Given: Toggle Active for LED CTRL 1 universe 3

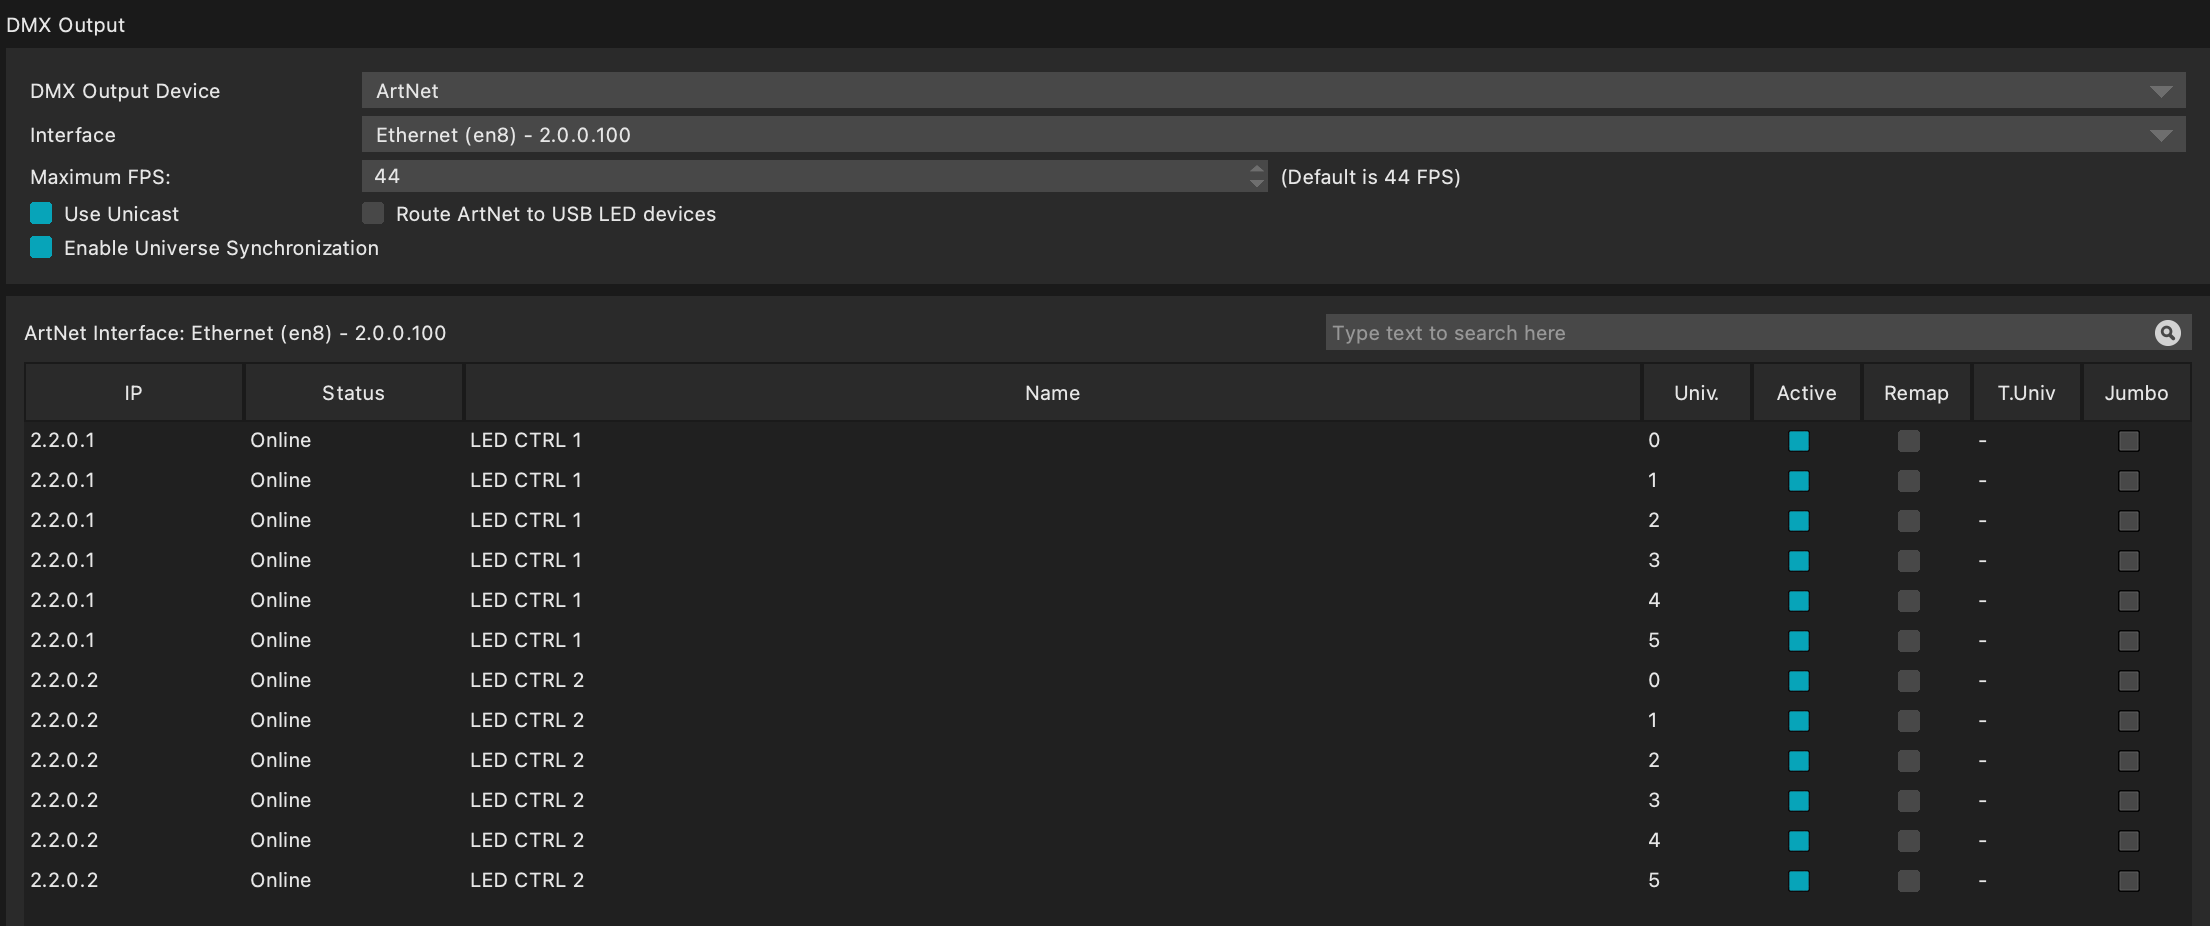Looking at the screenshot, I should (x=1799, y=561).
